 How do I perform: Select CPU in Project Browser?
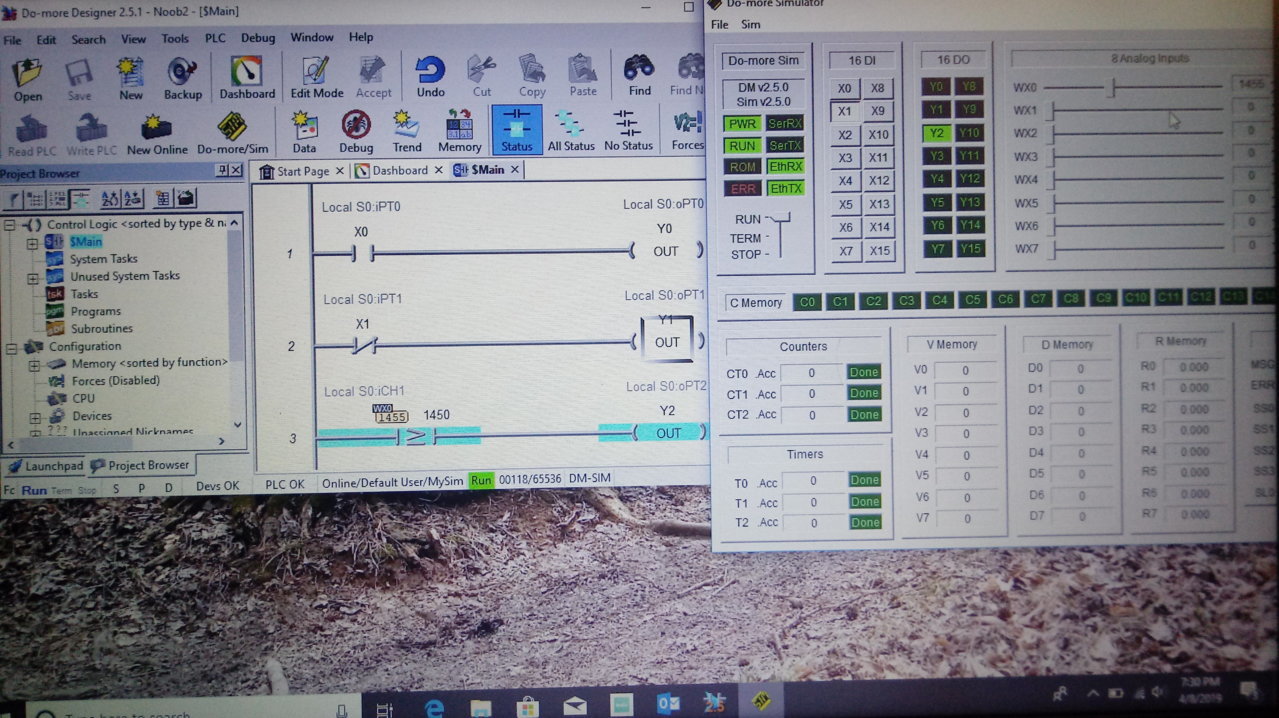(x=83, y=398)
